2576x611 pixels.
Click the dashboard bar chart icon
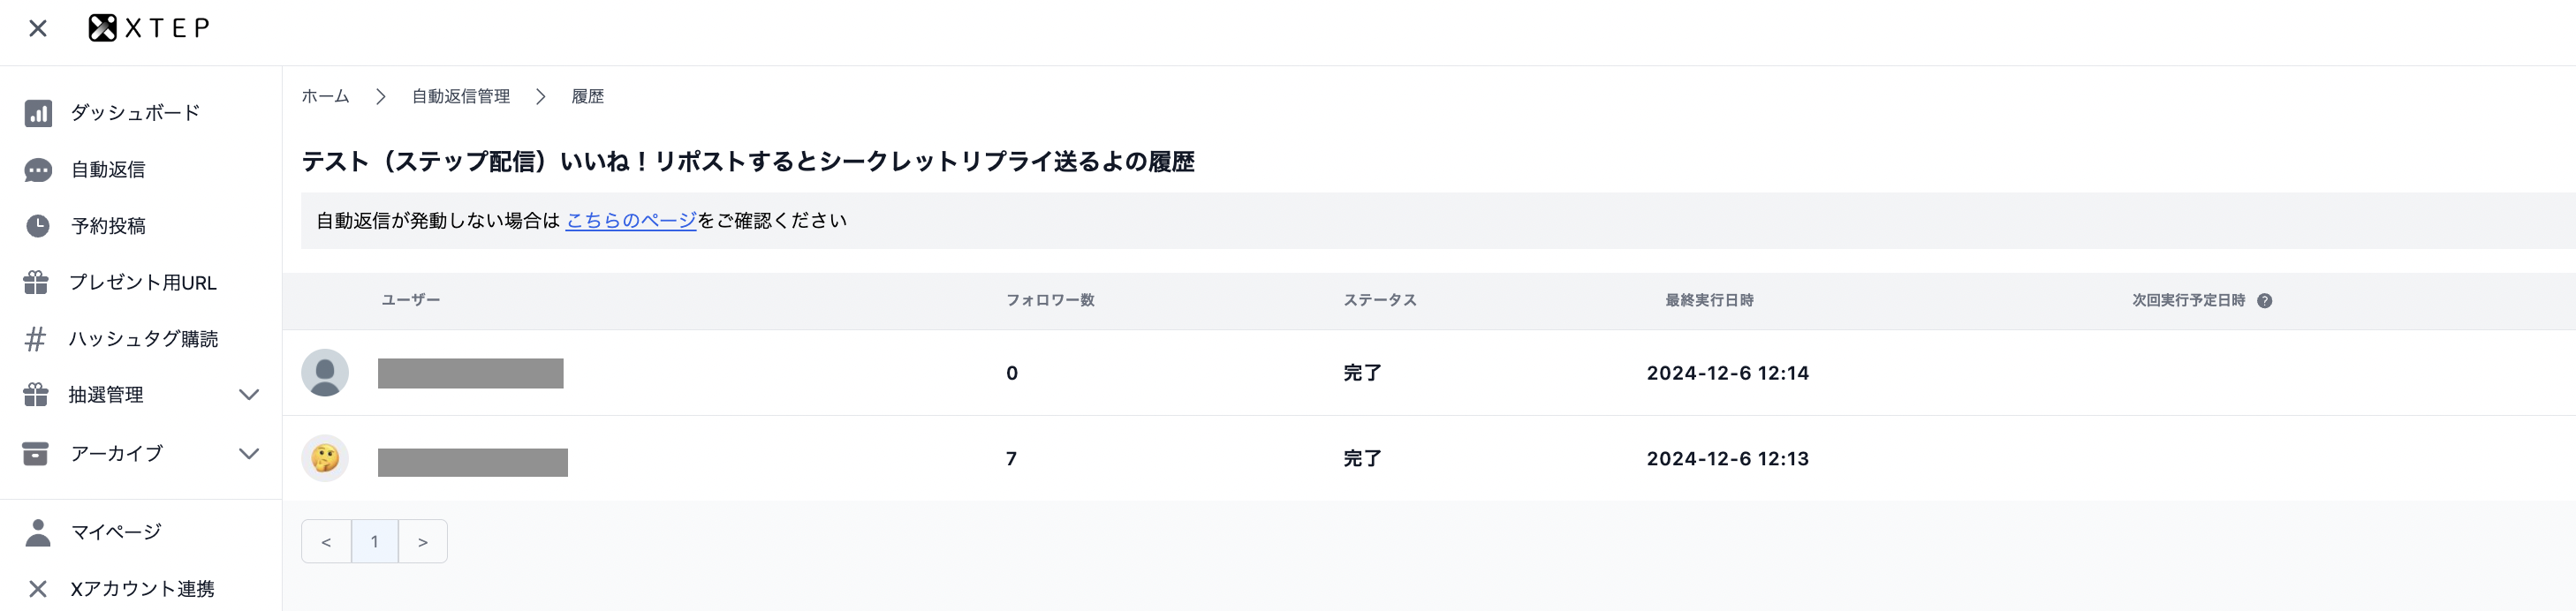[38, 113]
